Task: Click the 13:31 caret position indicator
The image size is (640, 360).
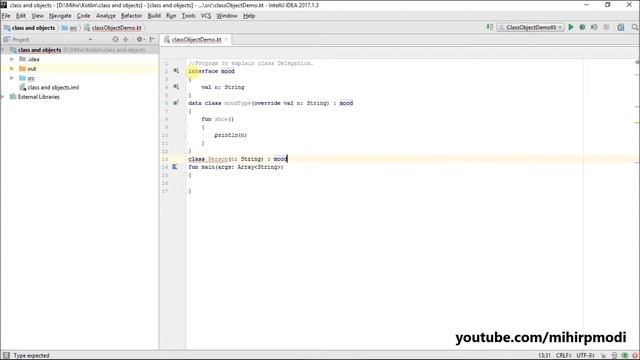Action: click(x=544, y=356)
